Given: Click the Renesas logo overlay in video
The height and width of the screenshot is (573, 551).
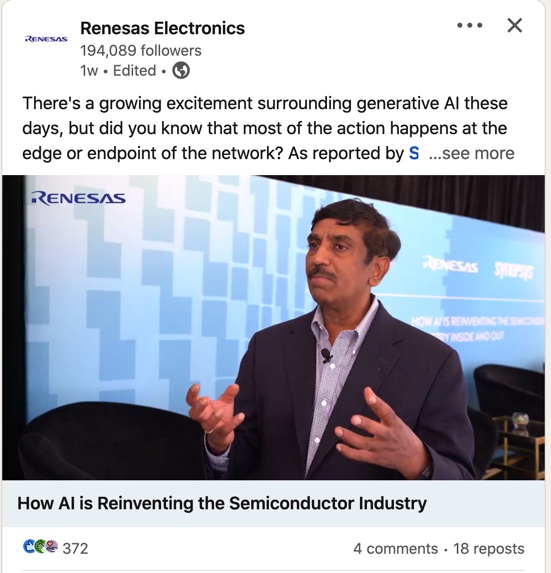Looking at the screenshot, I should 78,198.
